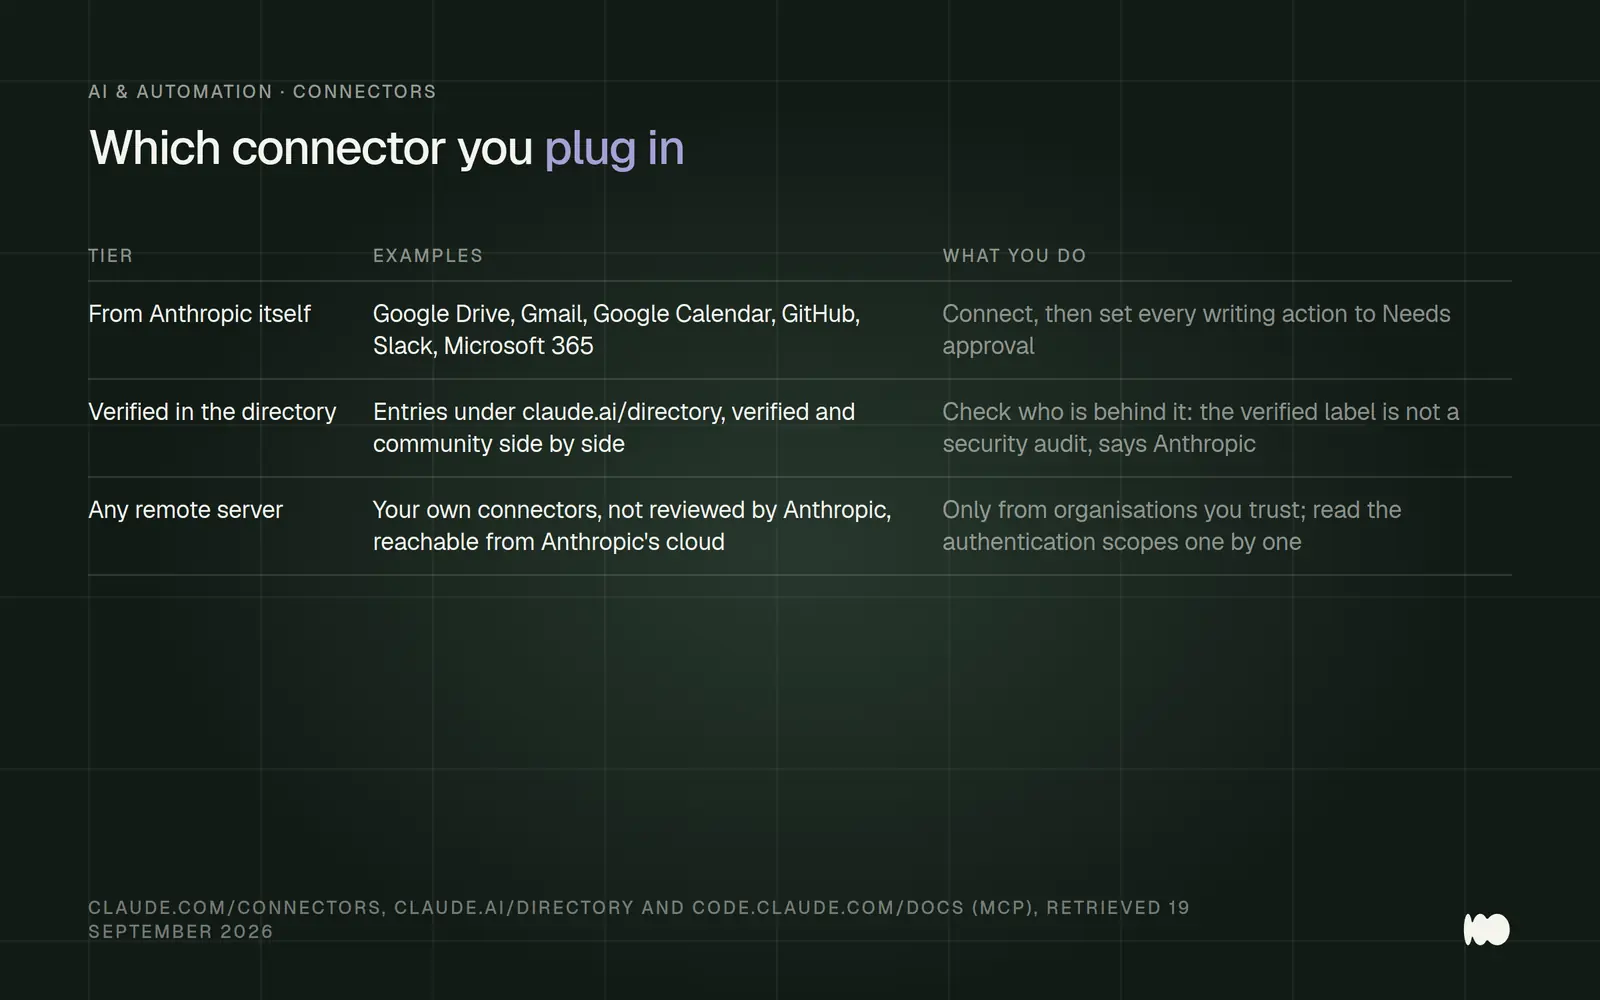
Task: Click the "TIER" column header
Action: (110, 256)
